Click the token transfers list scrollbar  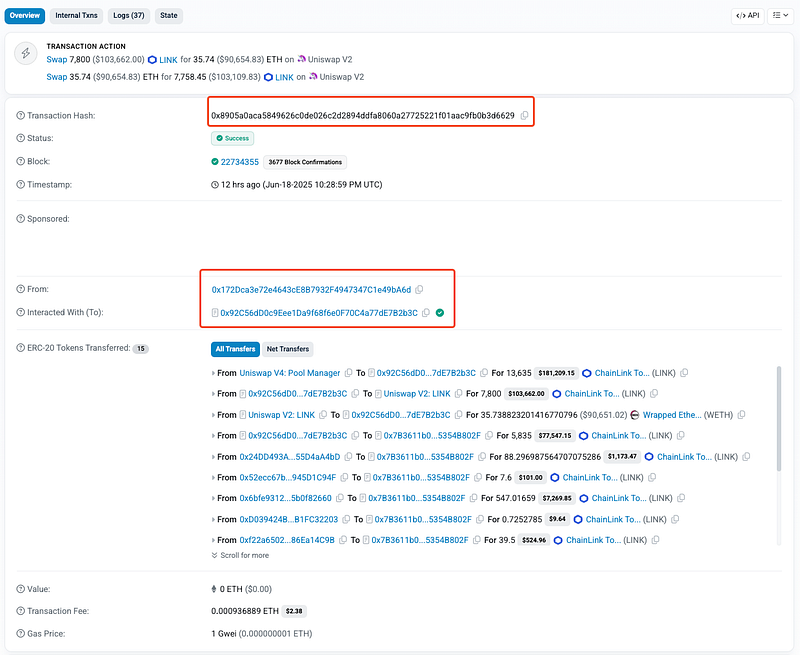pyautogui.click(x=778, y=420)
